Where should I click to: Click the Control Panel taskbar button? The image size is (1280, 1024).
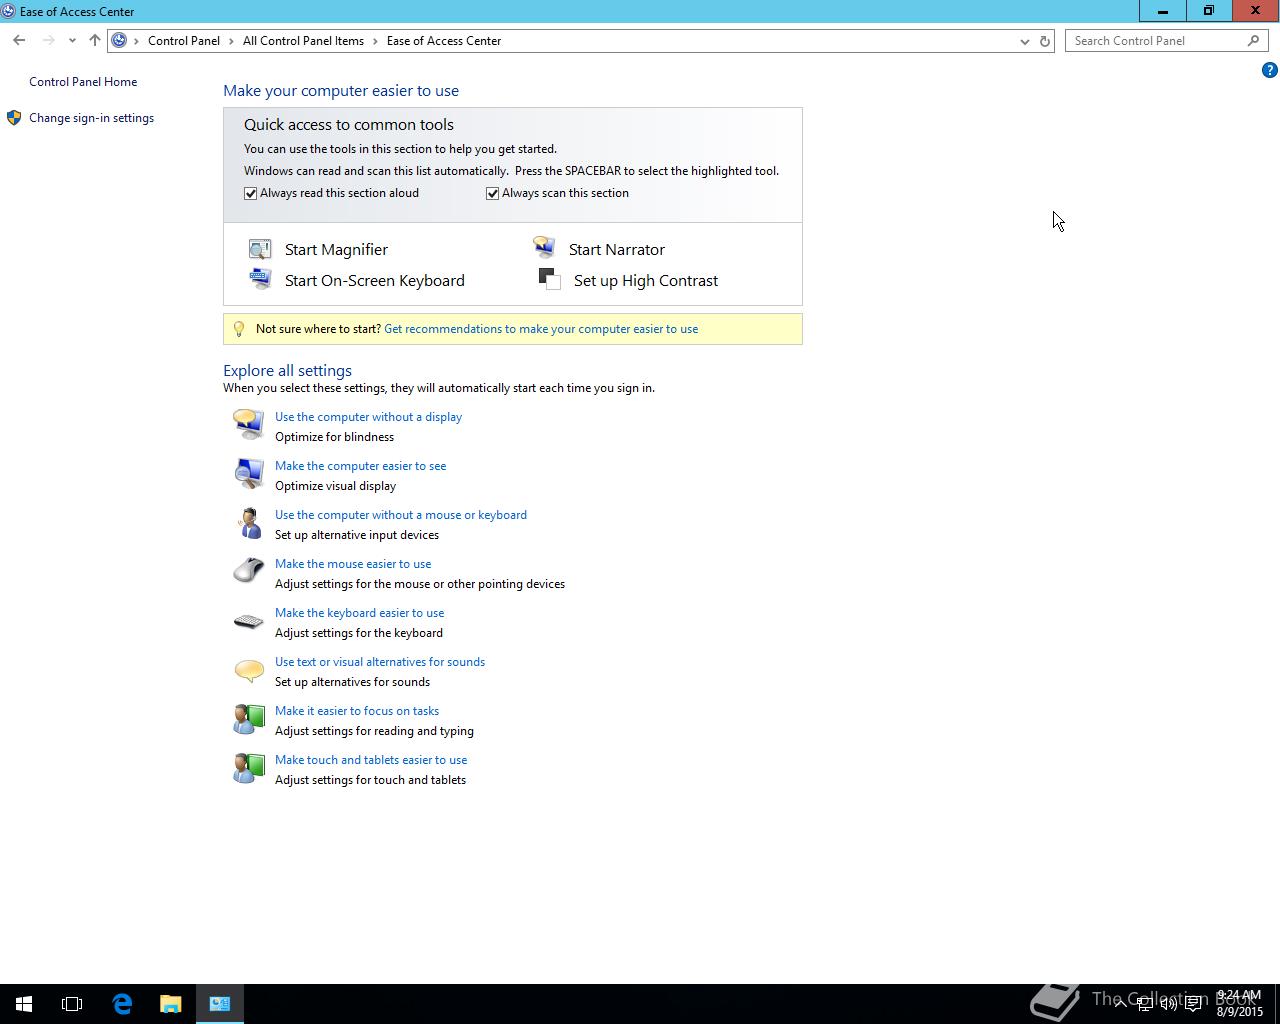pos(220,1003)
